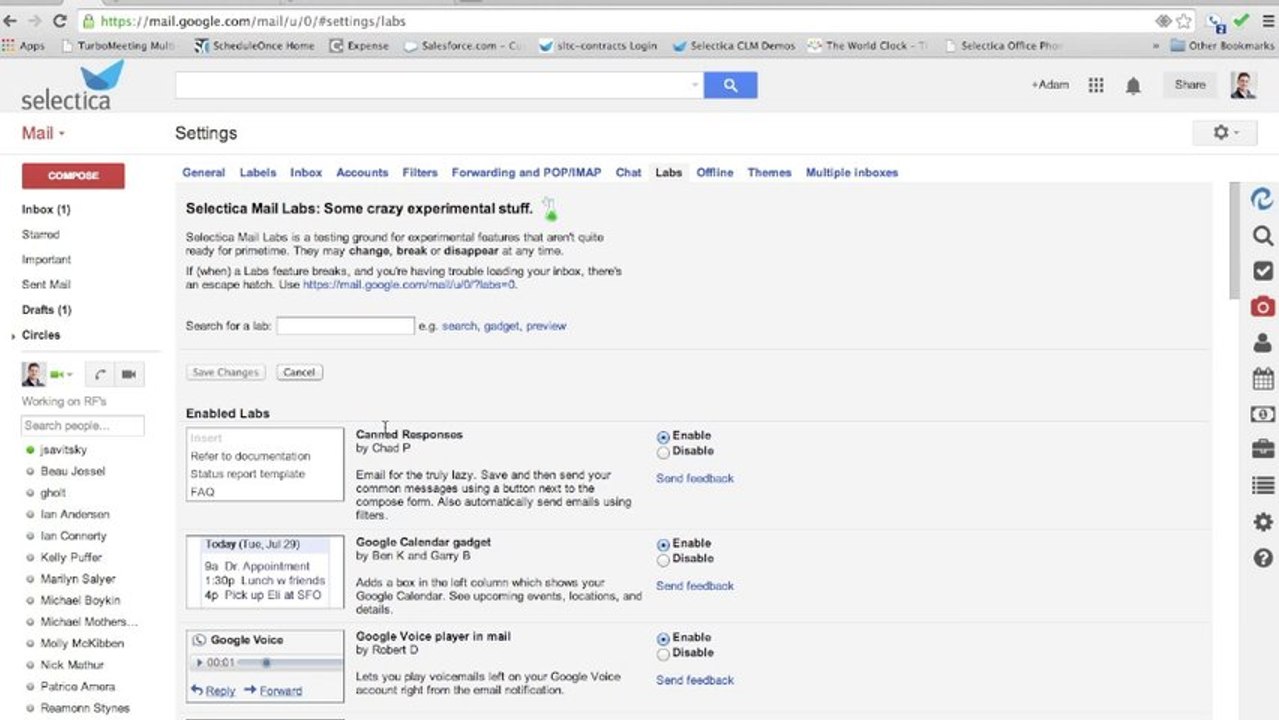Image resolution: width=1279 pixels, height=720 pixels.
Task: Select Disable for Canned Responses
Action: (663, 452)
